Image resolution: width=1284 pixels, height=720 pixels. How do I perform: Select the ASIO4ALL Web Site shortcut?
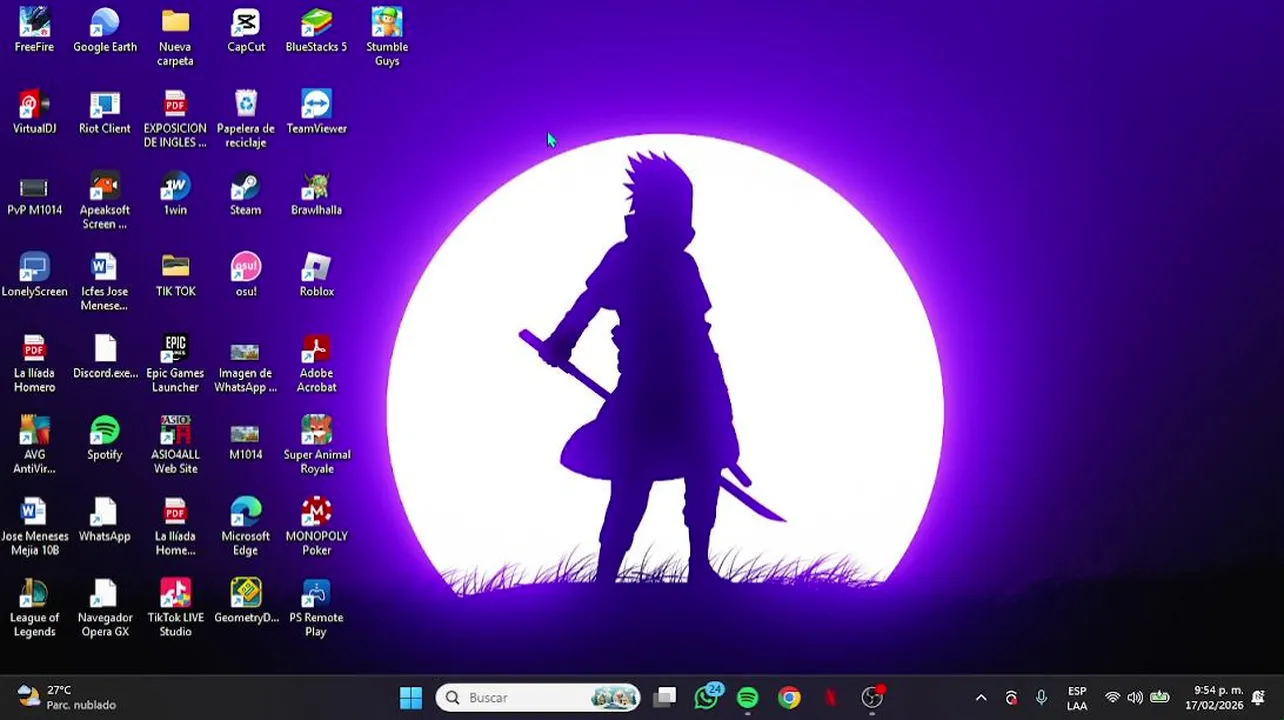pyautogui.click(x=175, y=445)
